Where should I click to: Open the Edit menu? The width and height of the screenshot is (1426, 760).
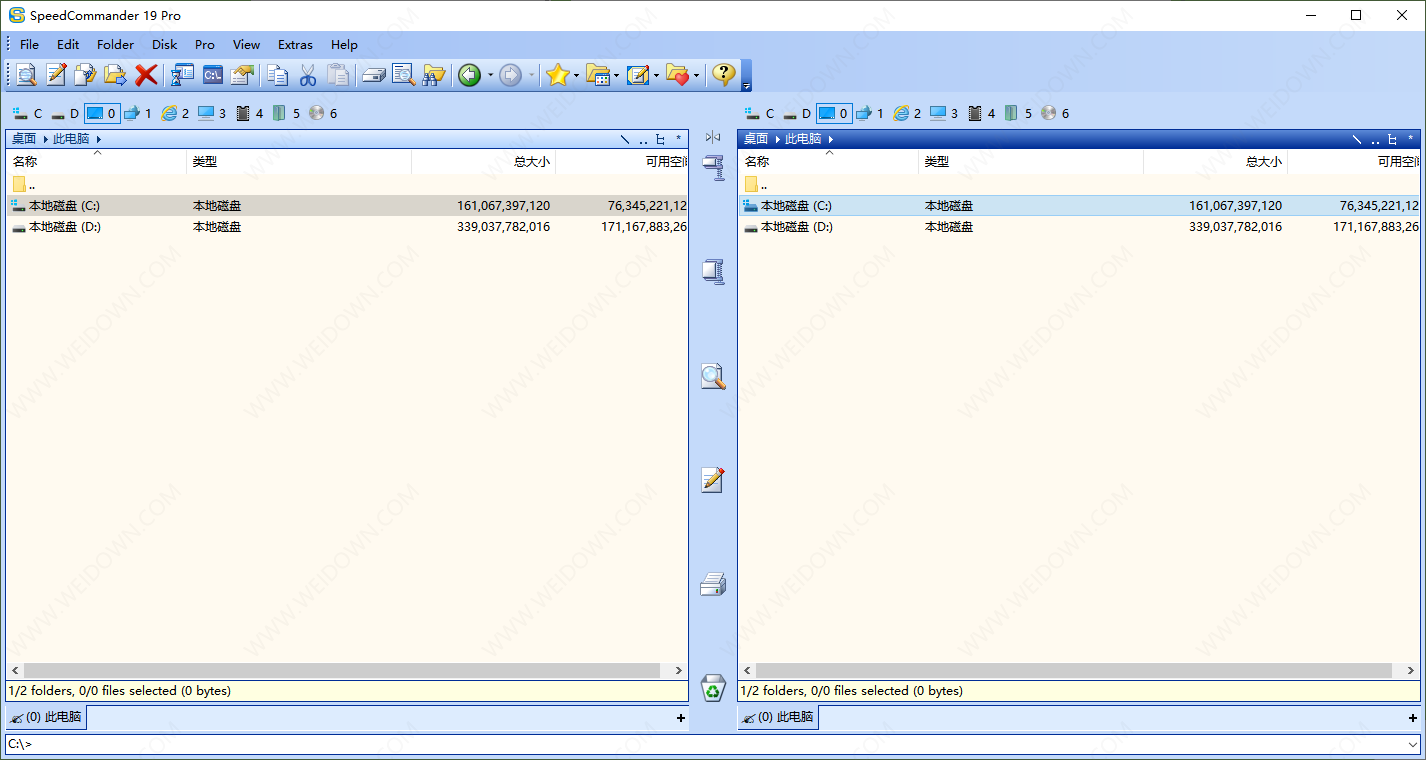pos(68,44)
